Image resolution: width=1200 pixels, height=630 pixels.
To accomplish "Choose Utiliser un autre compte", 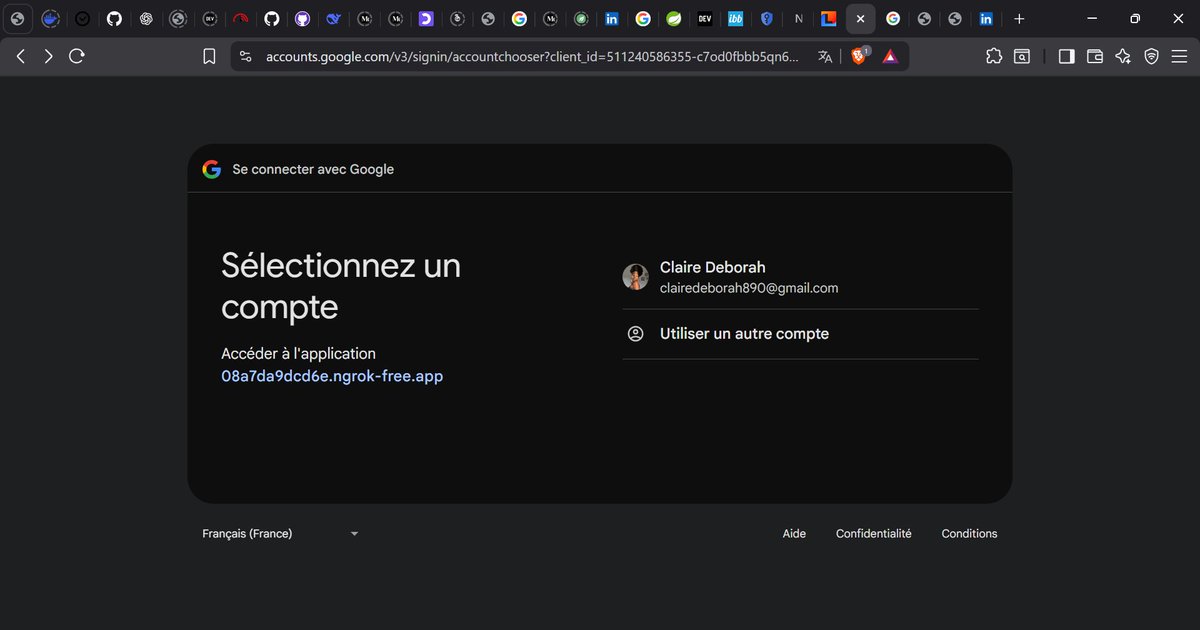I will pyautogui.click(x=800, y=334).
